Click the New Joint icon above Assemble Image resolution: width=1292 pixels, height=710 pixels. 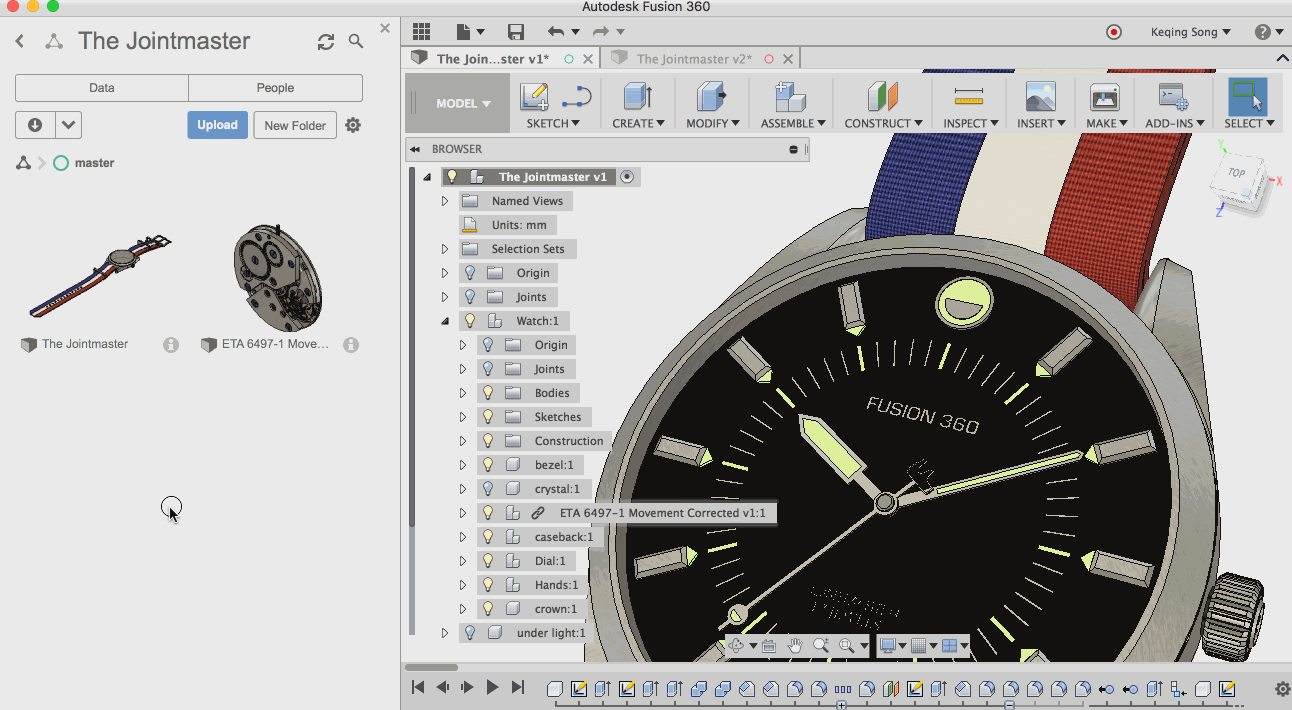[790, 97]
